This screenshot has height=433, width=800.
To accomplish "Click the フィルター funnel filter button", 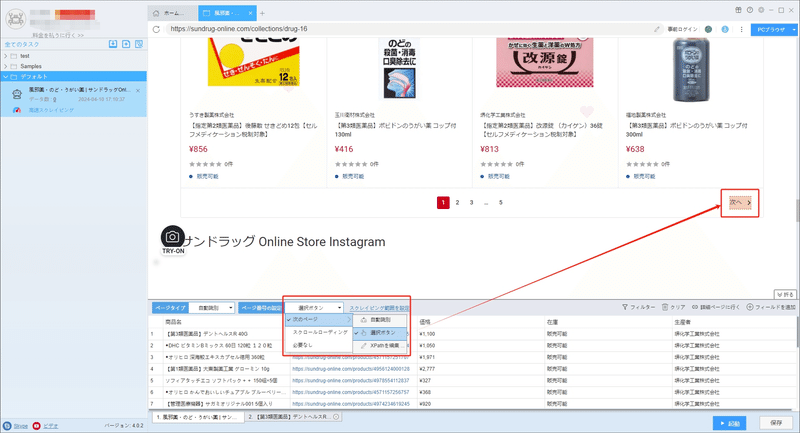I will pyautogui.click(x=638, y=307).
